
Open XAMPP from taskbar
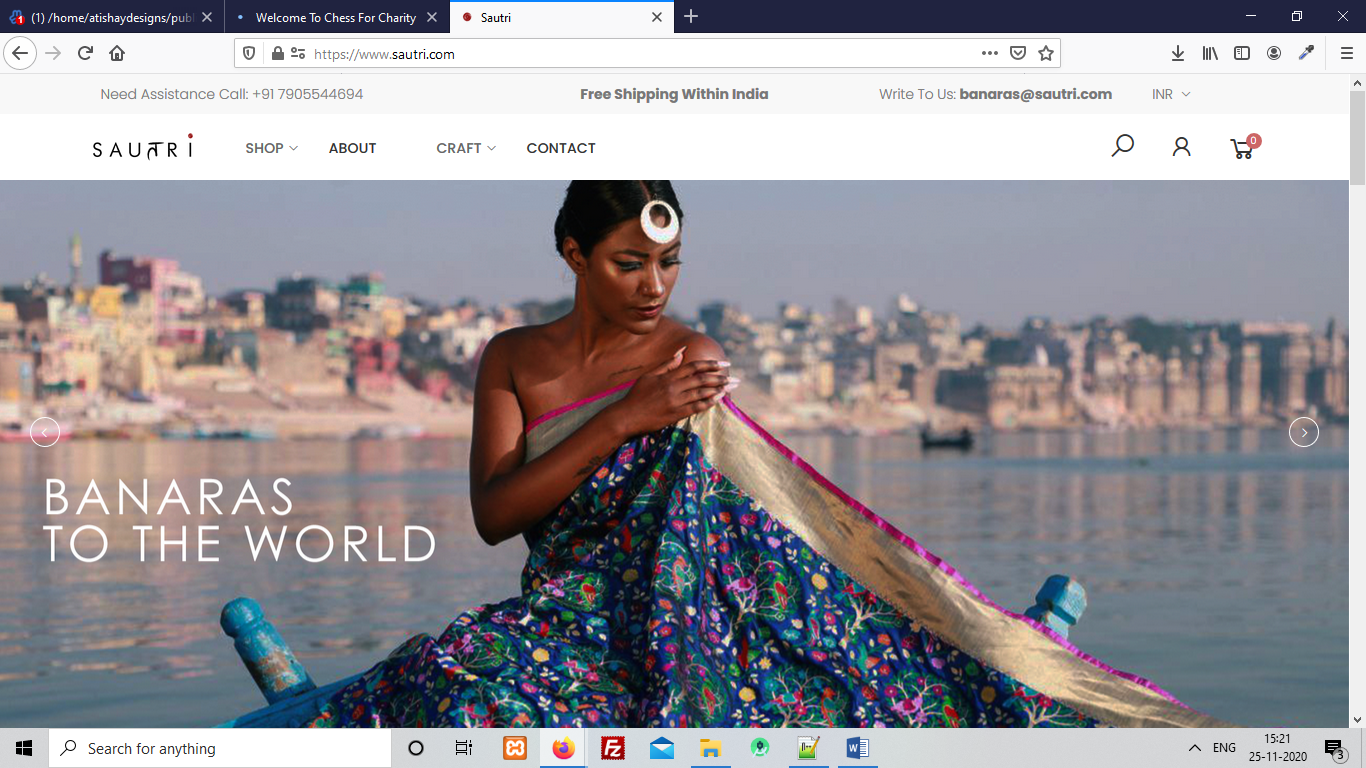coord(515,748)
